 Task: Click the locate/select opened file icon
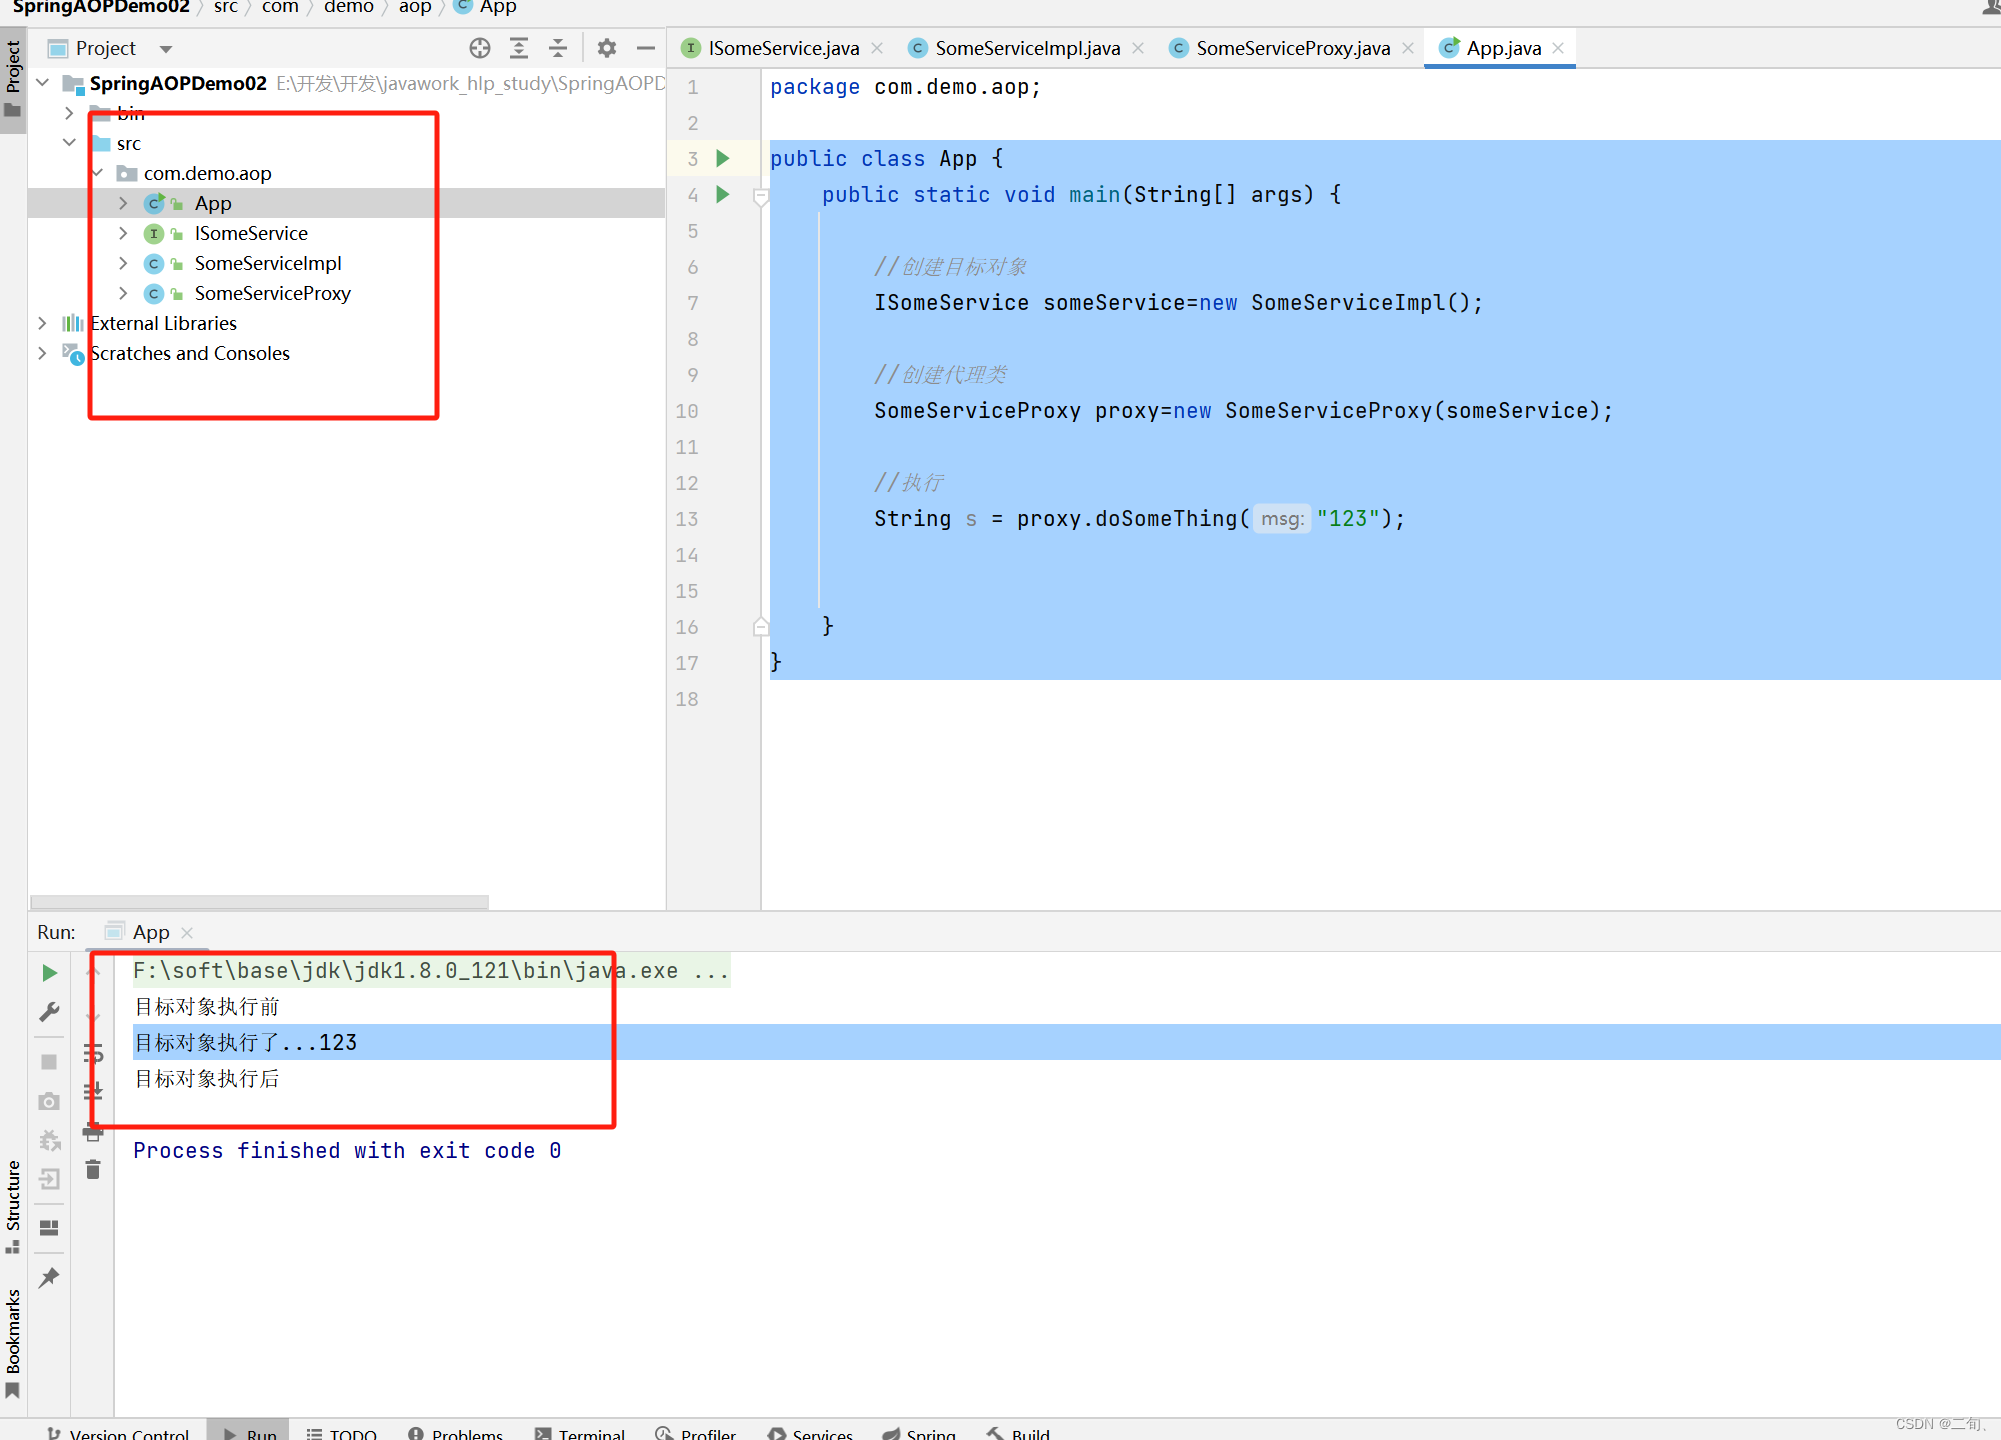[480, 48]
